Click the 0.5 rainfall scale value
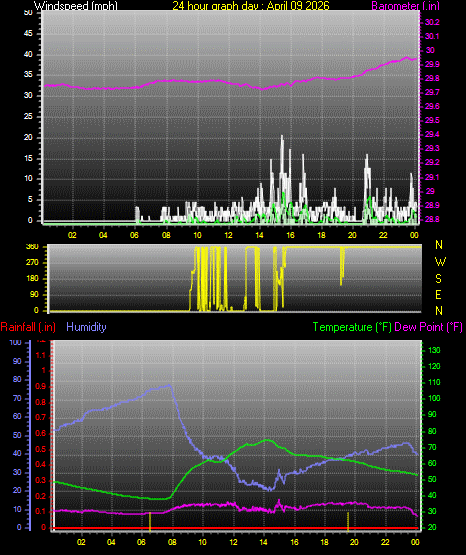 tap(41, 450)
